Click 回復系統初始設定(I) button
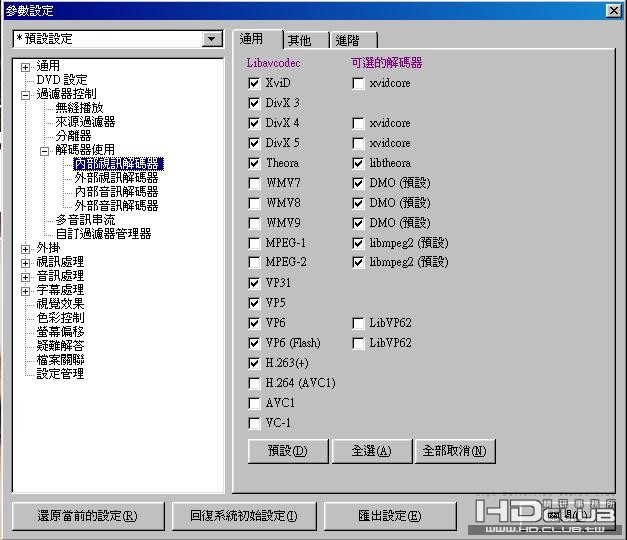Viewport: 627px width, 540px height. [244, 516]
